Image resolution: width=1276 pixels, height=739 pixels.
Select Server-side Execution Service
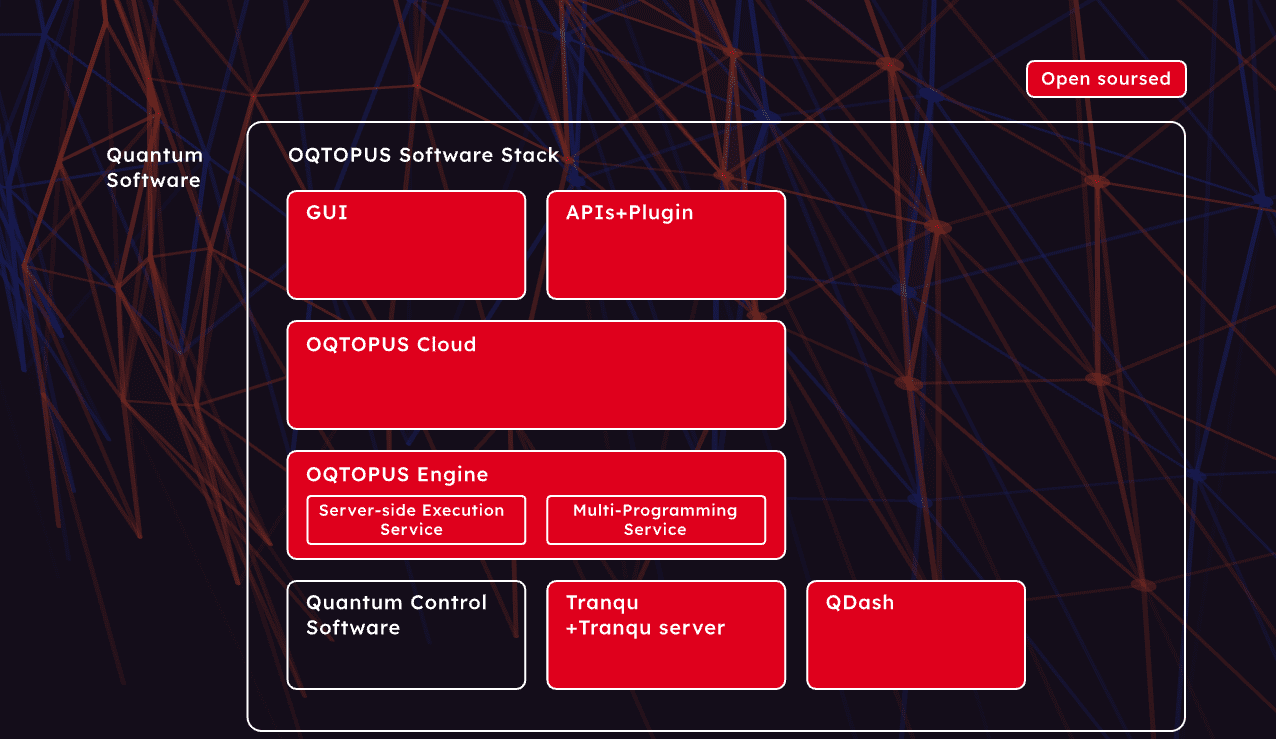tap(415, 520)
